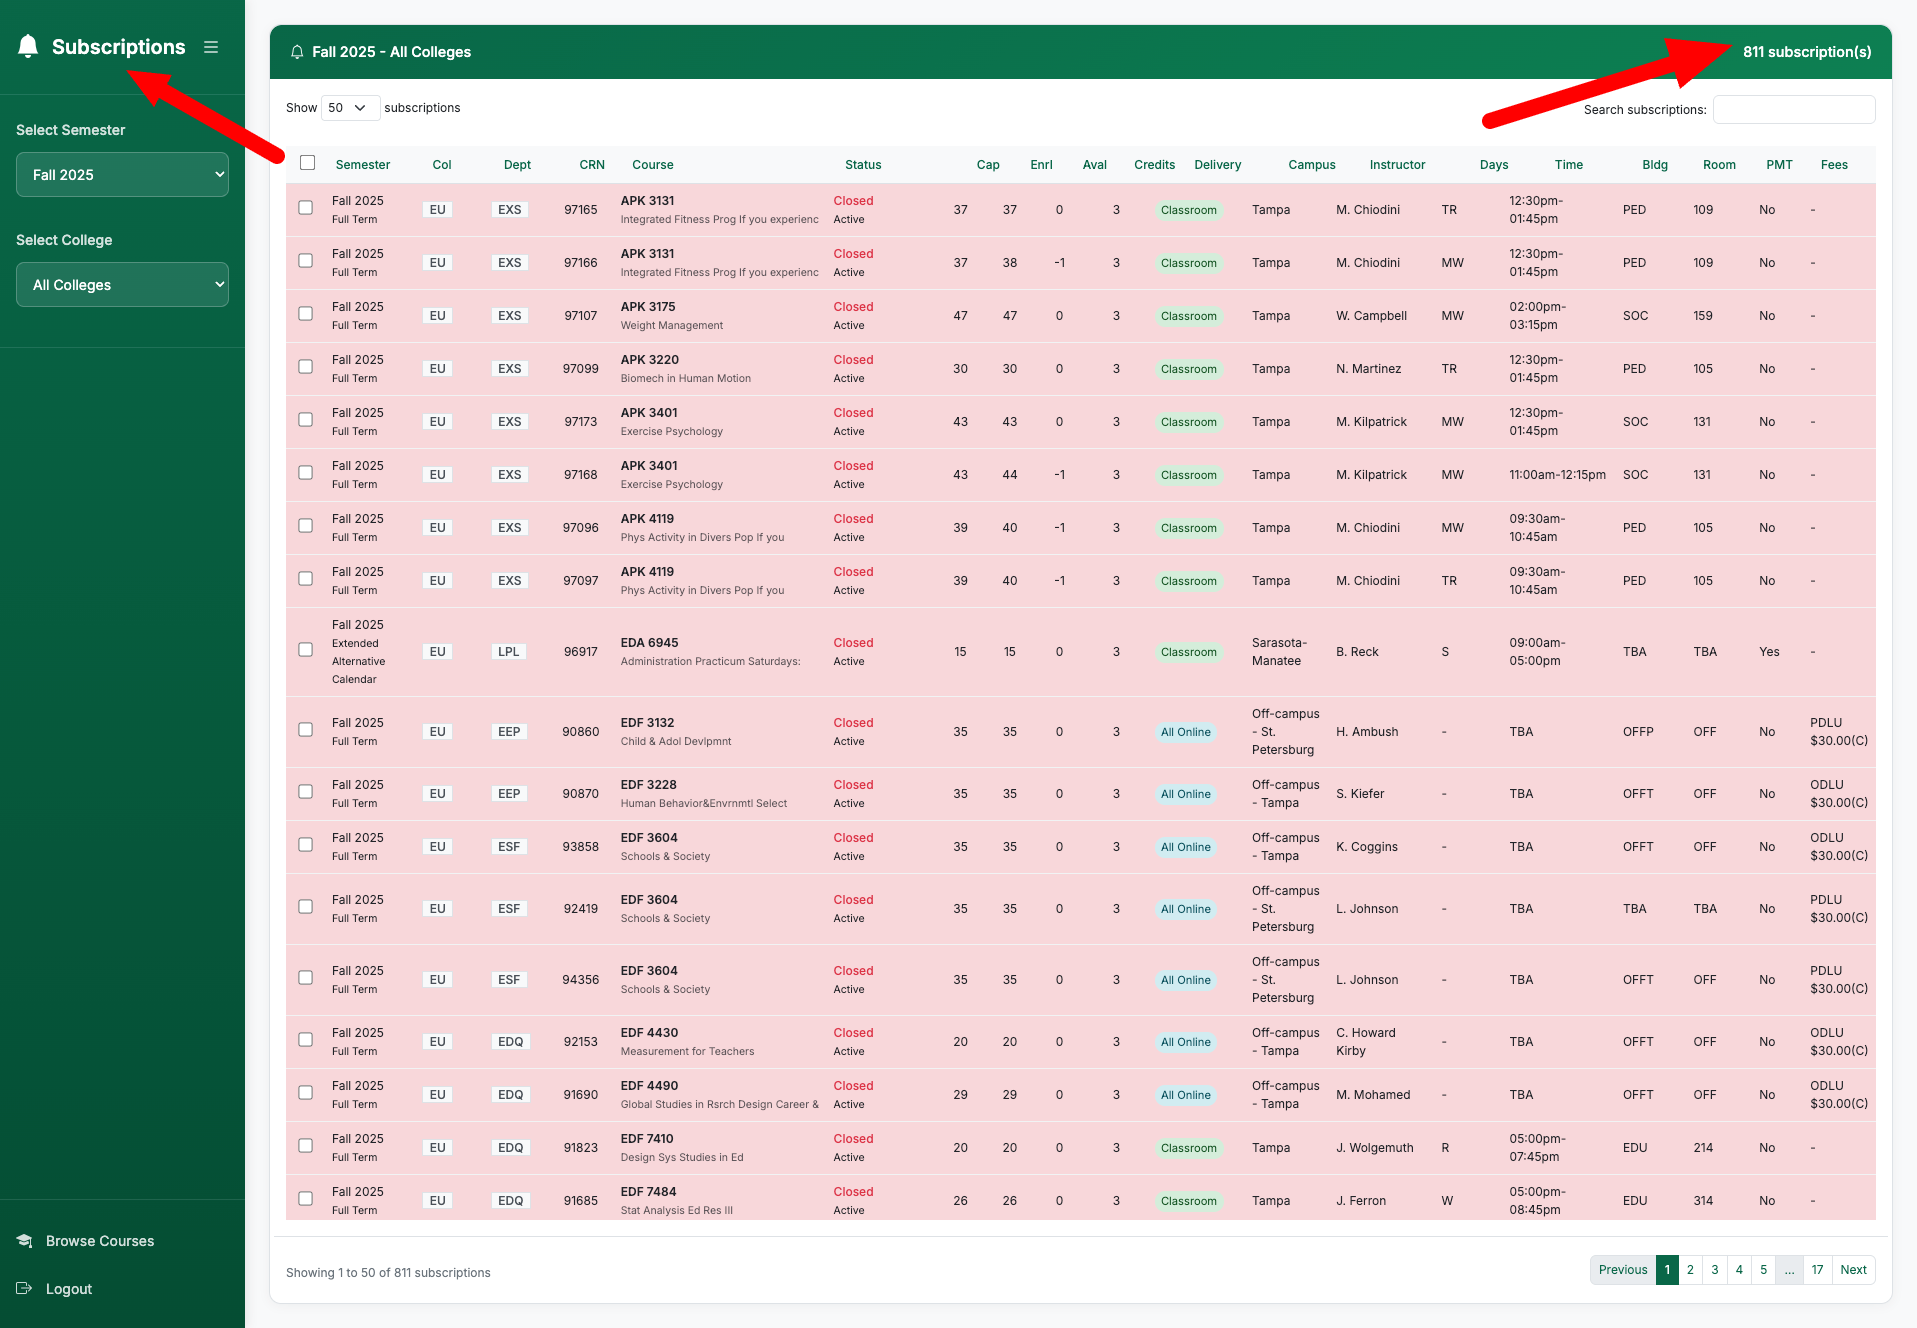The image size is (1917, 1328).
Task: Click 'EDF 4490' Global Studies course title
Action: pos(649,1086)
